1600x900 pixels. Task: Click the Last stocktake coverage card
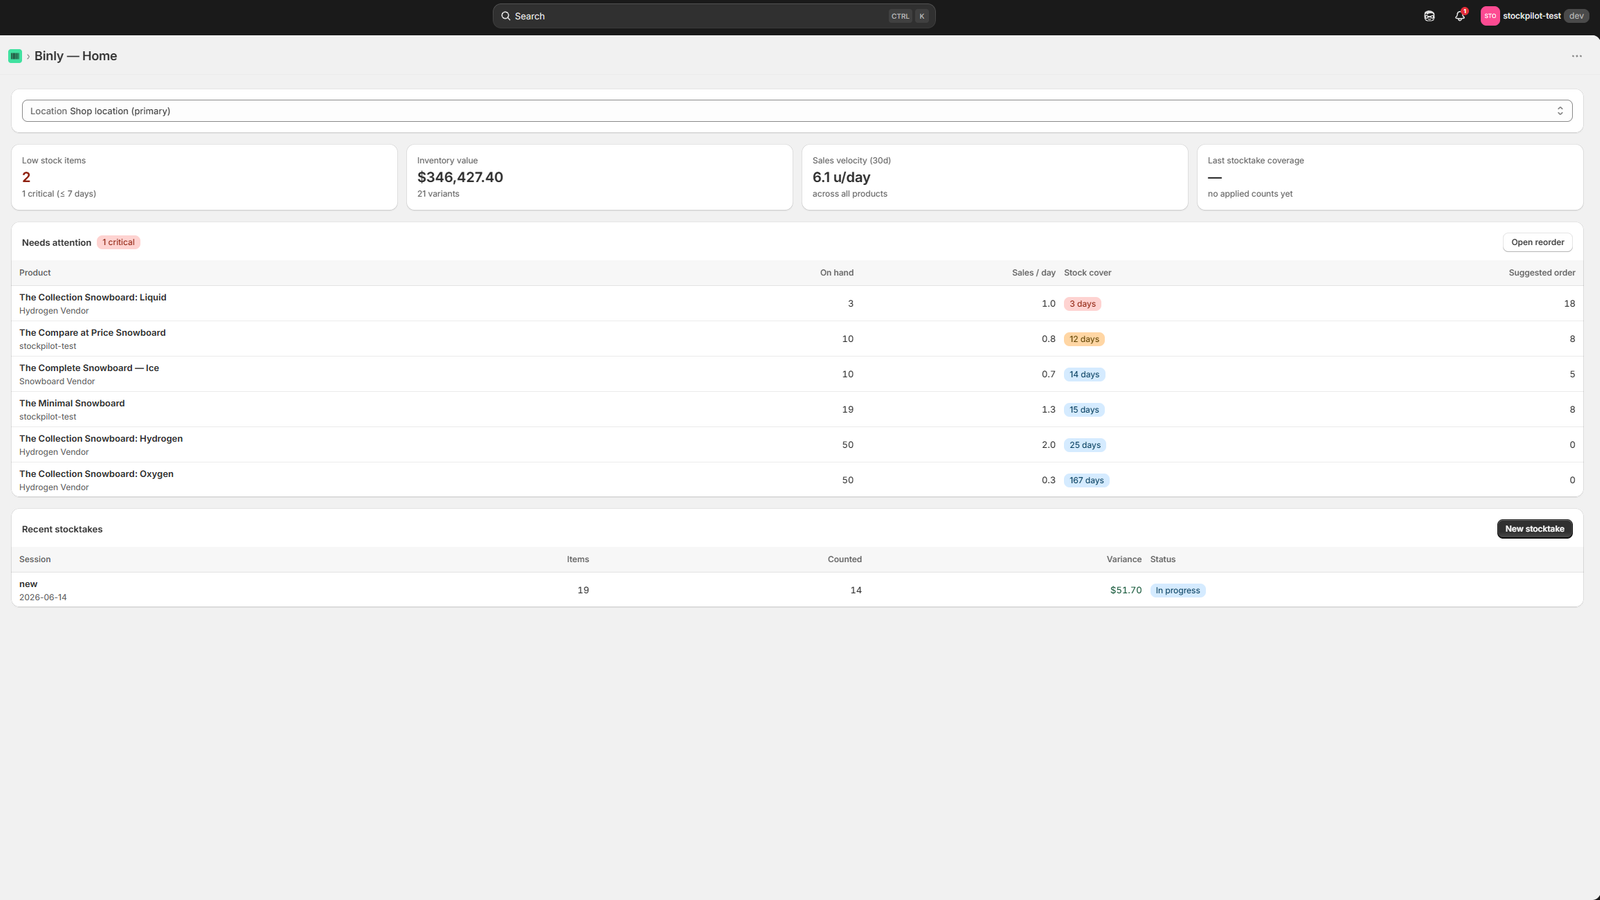click(x=1390, y=177)
